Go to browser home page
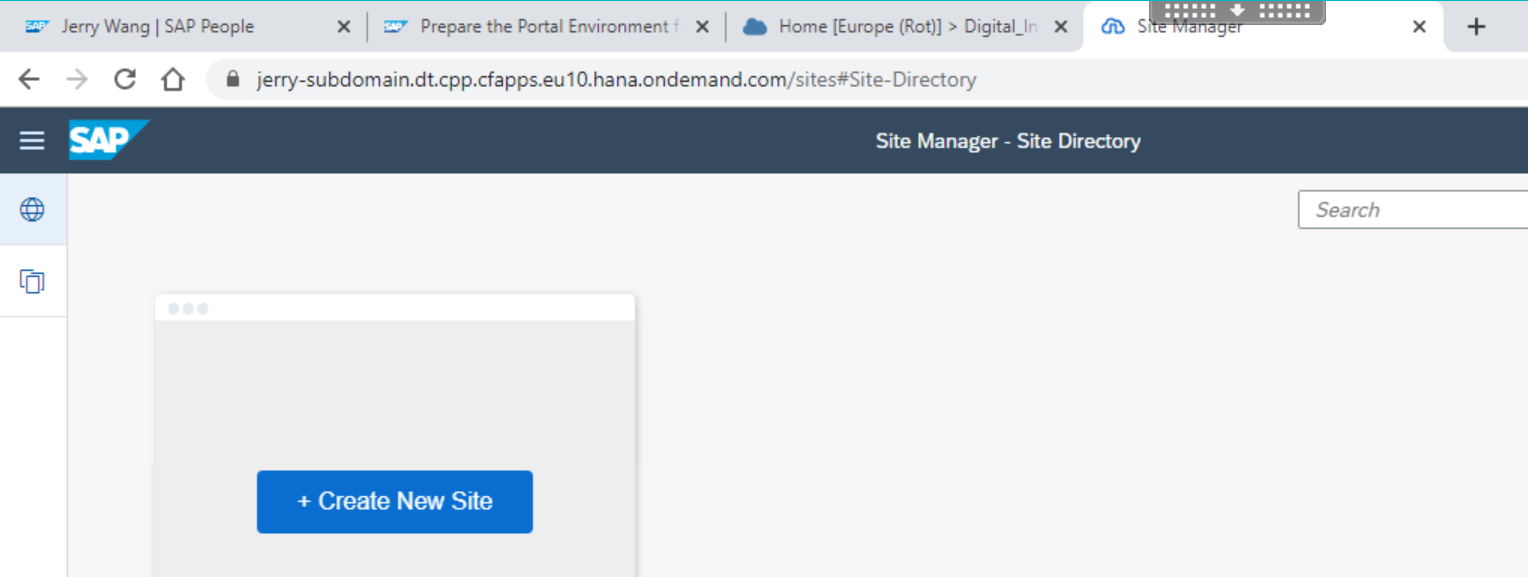Image resolution: width=1528 pixels, height=577 pixels. (173, 80)
